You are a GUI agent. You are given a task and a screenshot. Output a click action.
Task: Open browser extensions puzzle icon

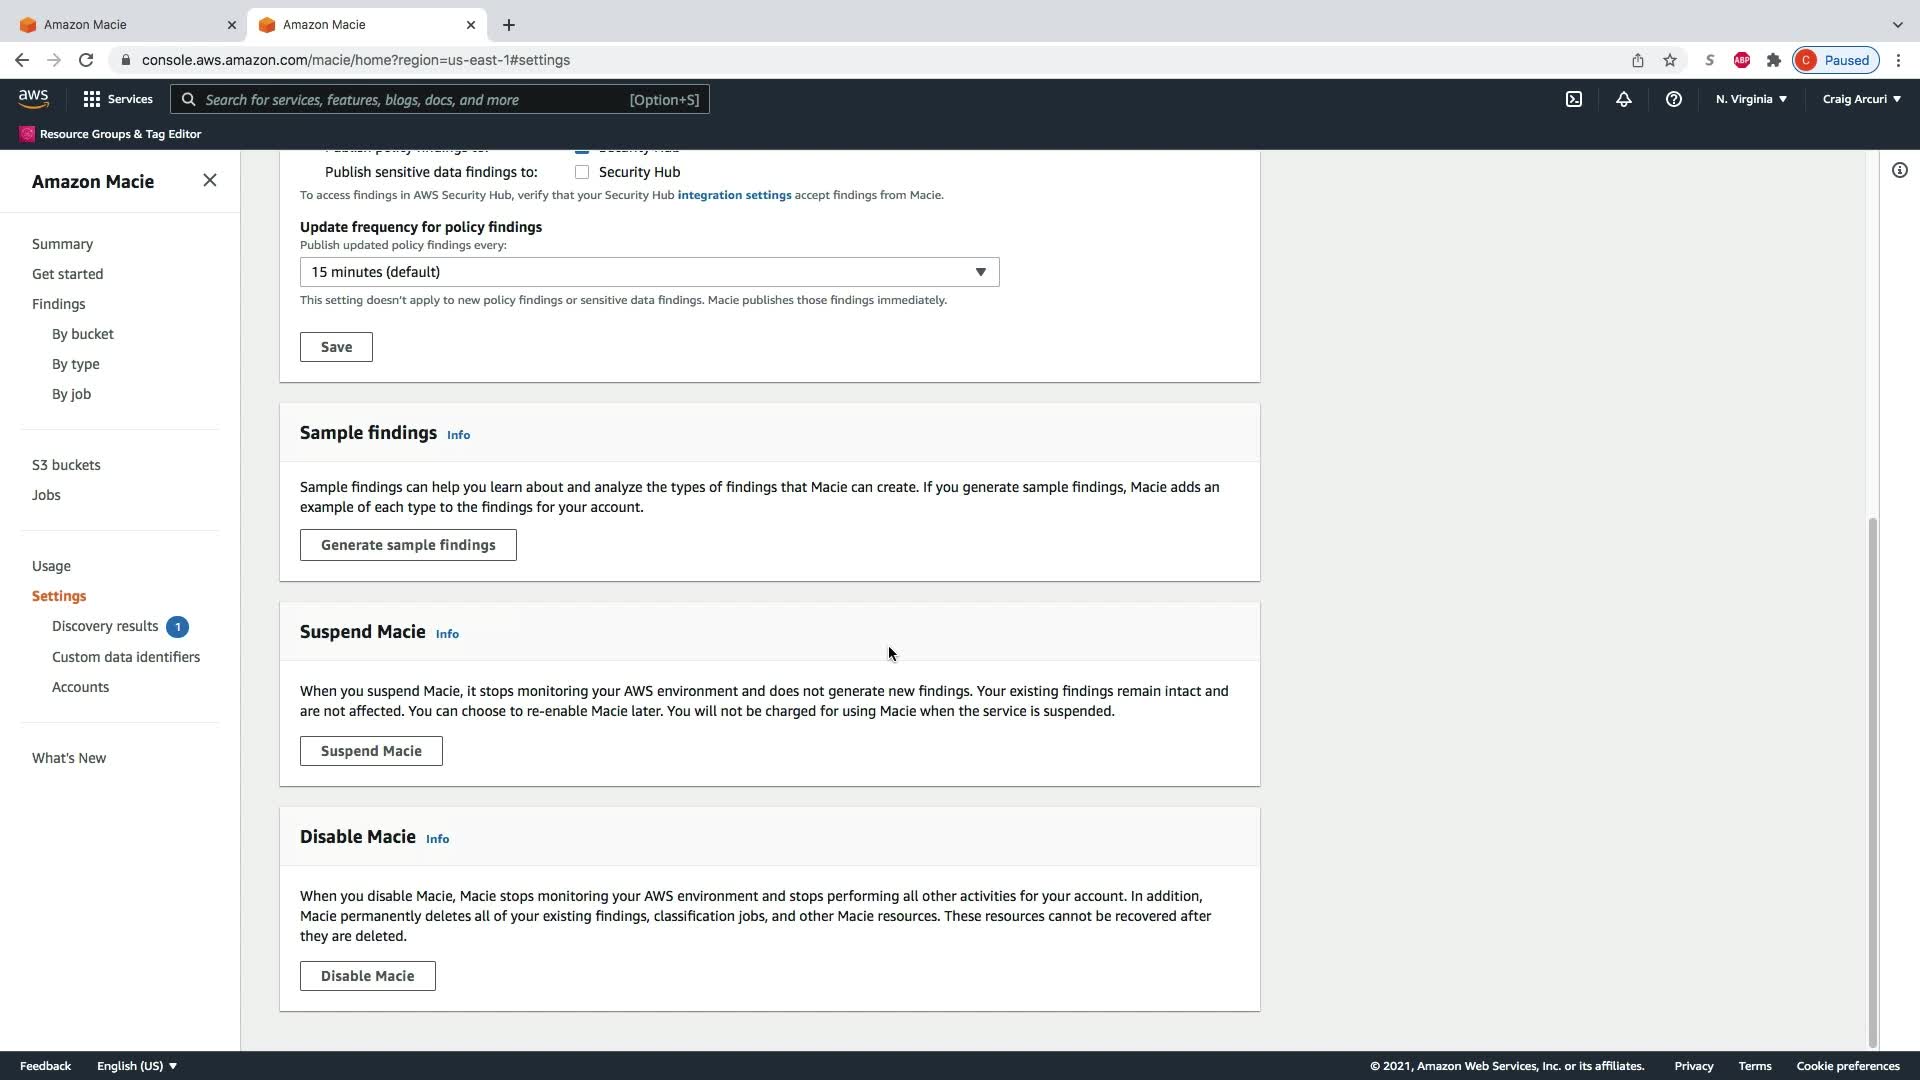point(1774,60)
